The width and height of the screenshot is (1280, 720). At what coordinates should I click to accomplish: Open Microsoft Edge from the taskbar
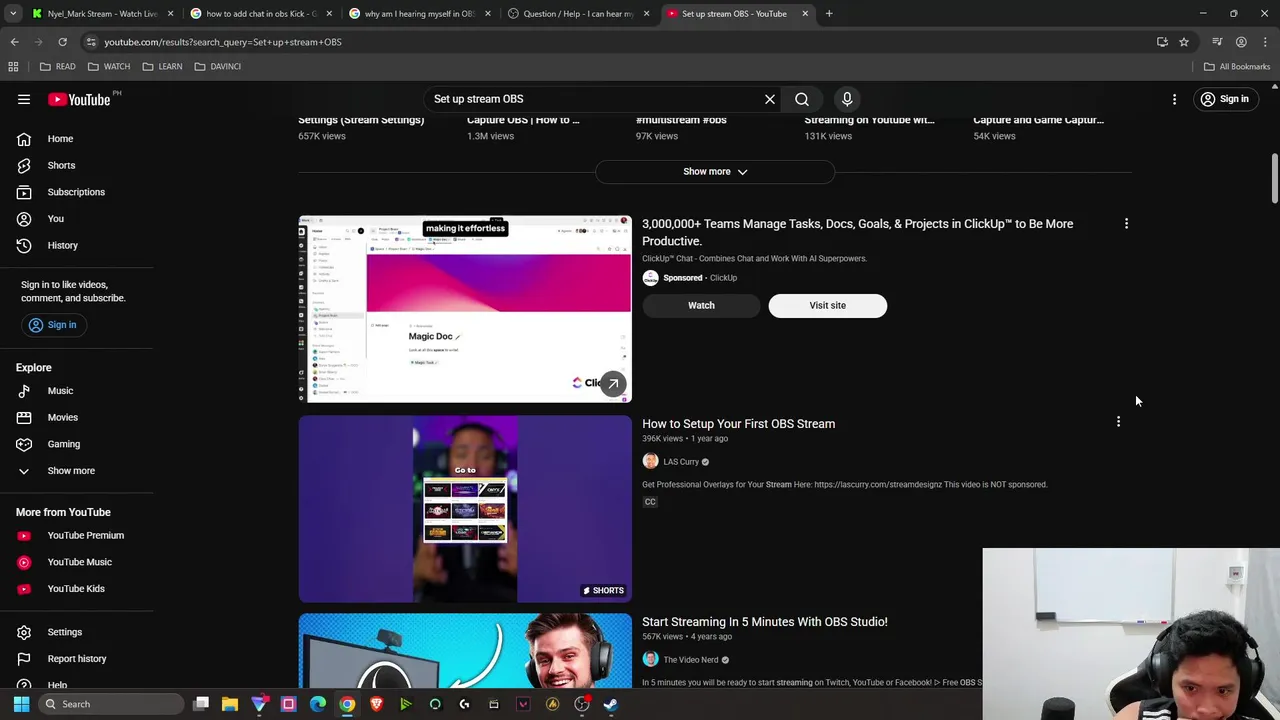point(318,704)
